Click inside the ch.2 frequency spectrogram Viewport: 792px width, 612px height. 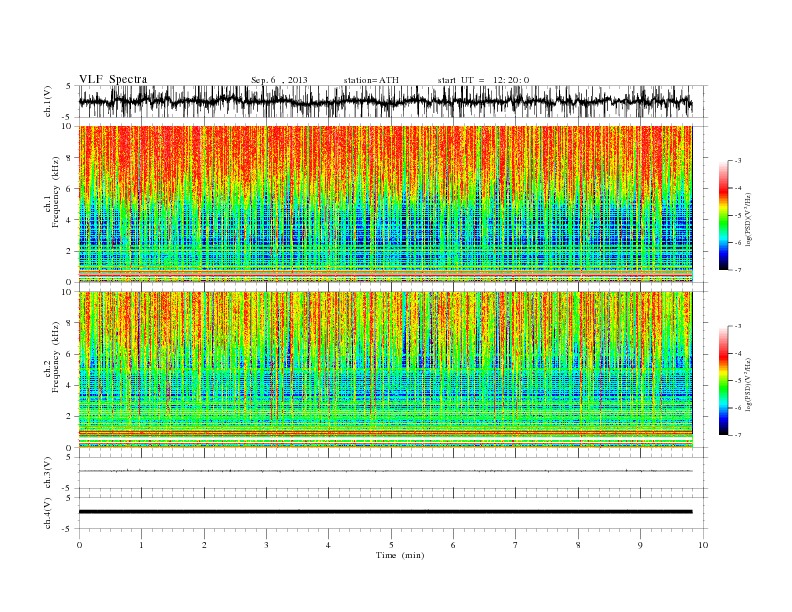(385, 370)
